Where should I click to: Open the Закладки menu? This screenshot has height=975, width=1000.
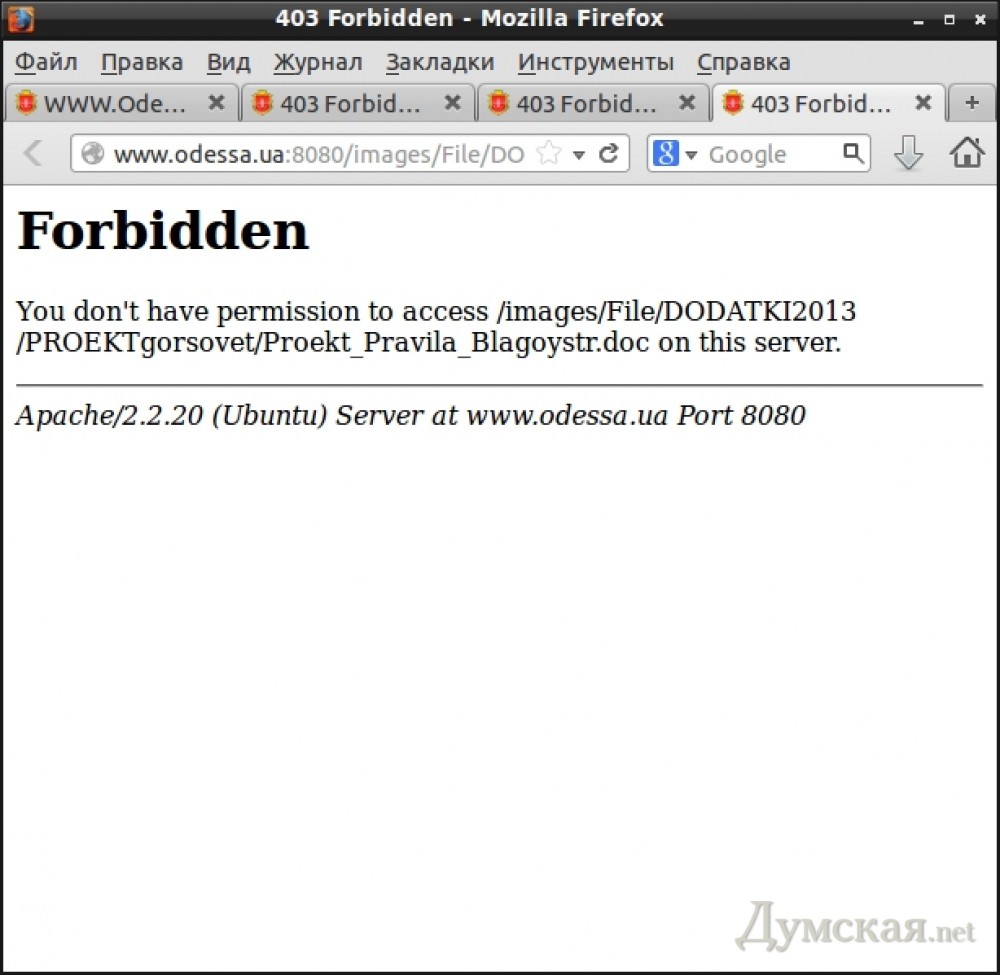click(440, 62)
